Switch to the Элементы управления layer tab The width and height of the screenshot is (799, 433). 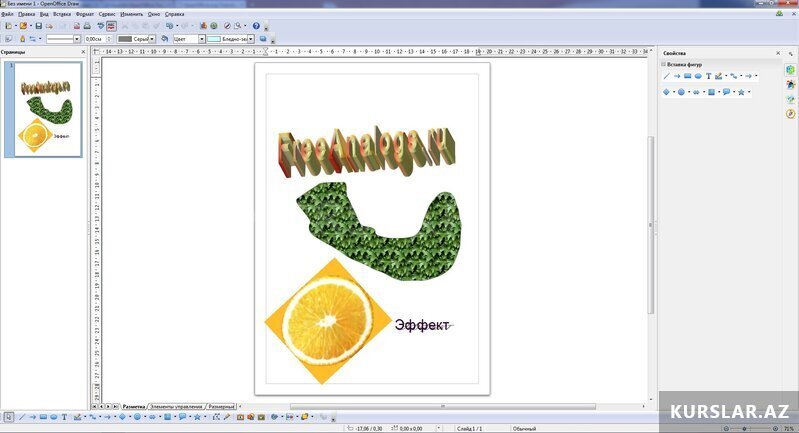pyautogui.click(x=176, y=407)
